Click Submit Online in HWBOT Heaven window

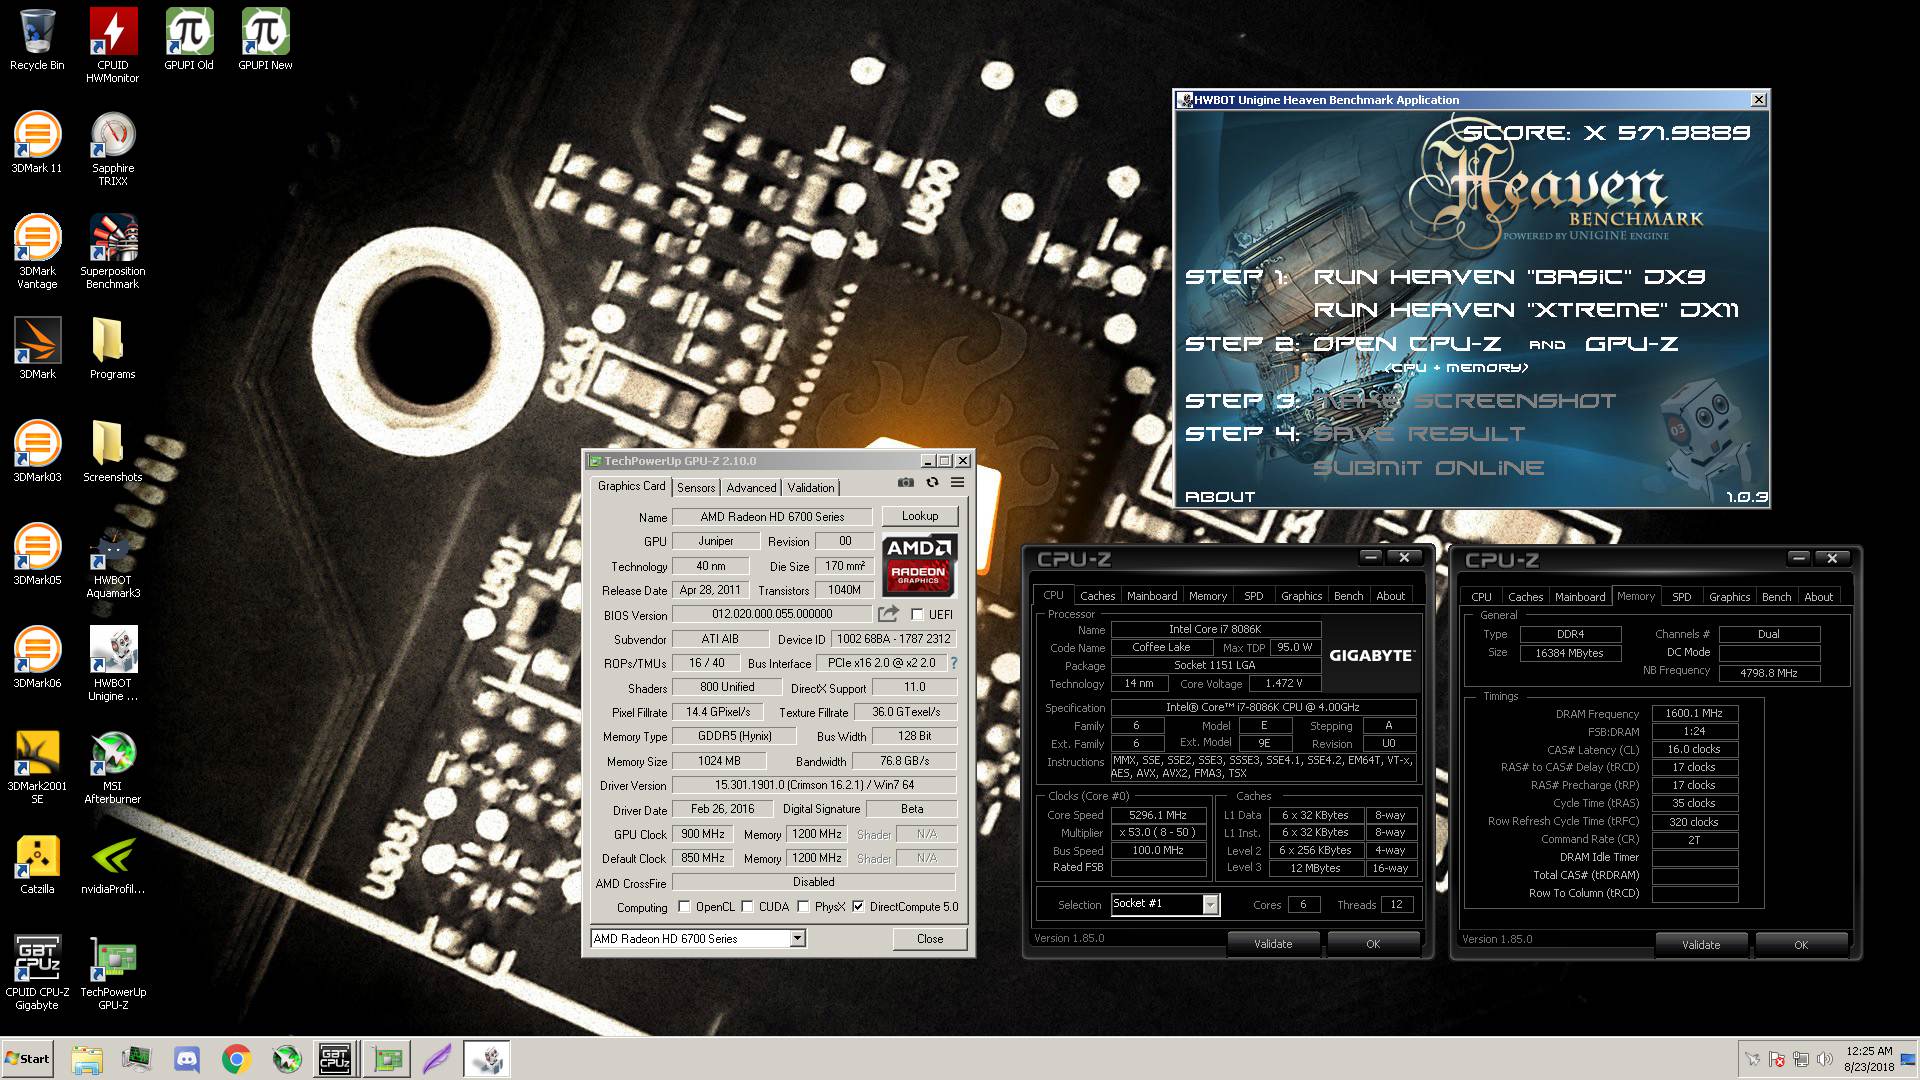pos(1428,468)
